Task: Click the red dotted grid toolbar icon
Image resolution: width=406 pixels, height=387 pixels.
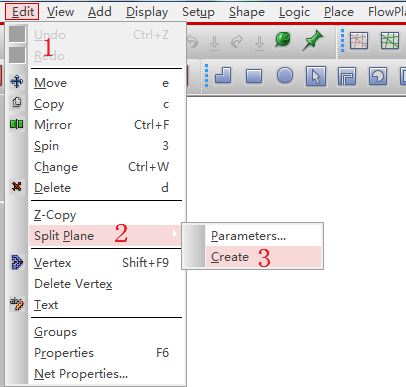Action: [x=359, y=41]
